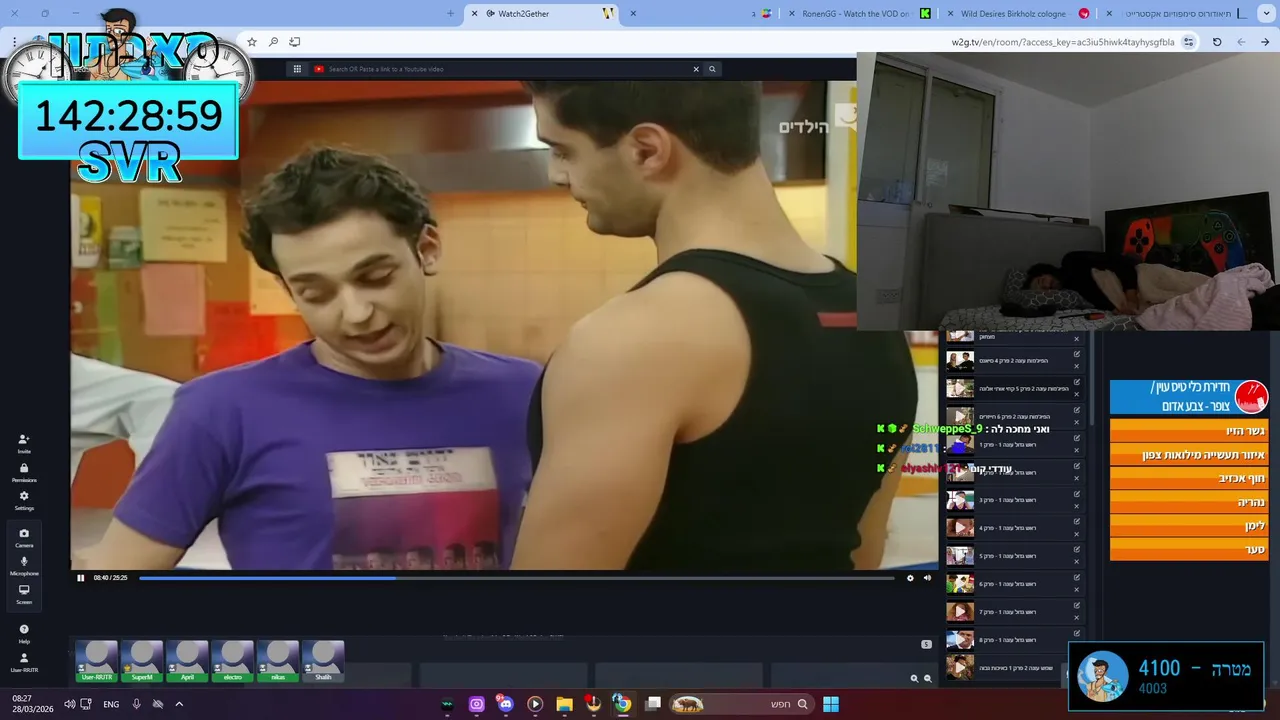Click the search magnifier button
Image resolution: width=1280 pixels, height=720 pixels.
712,69
